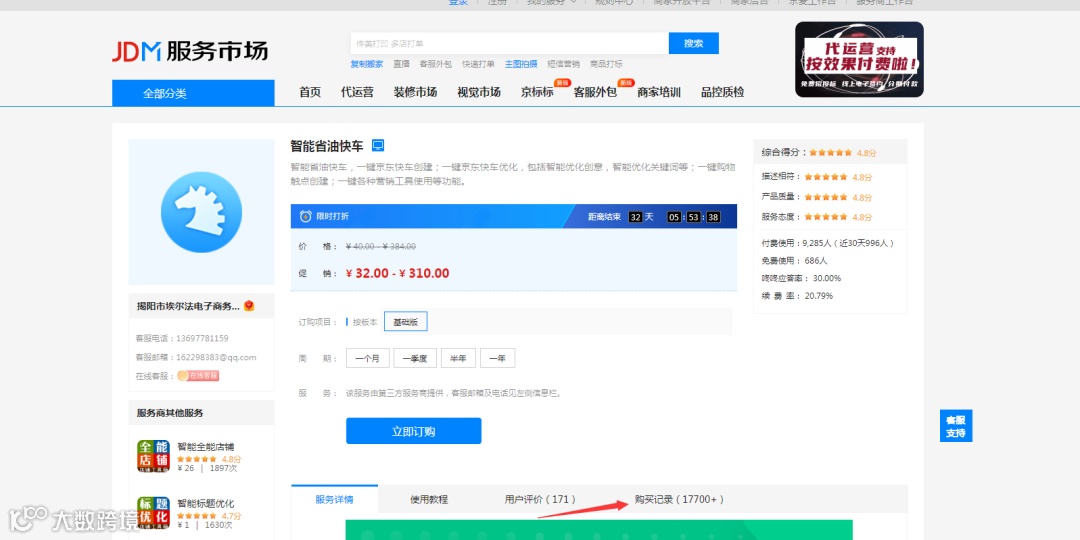Screen dimensions: 1080x540
Task: Click the 智能标题优化 app icon
Action: 153,512
